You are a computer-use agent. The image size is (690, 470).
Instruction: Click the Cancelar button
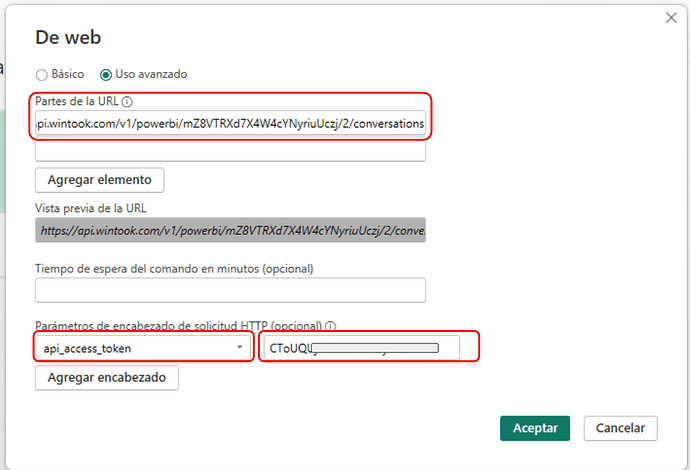620,428
